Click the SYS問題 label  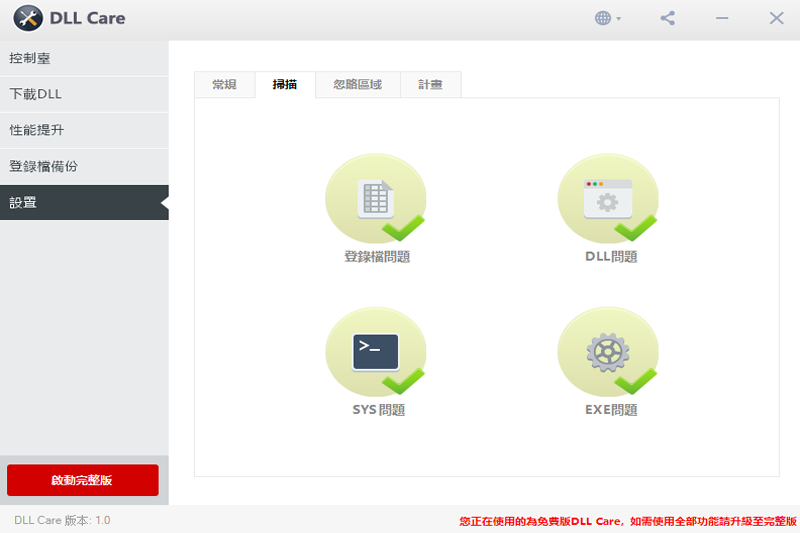point(379,410)
